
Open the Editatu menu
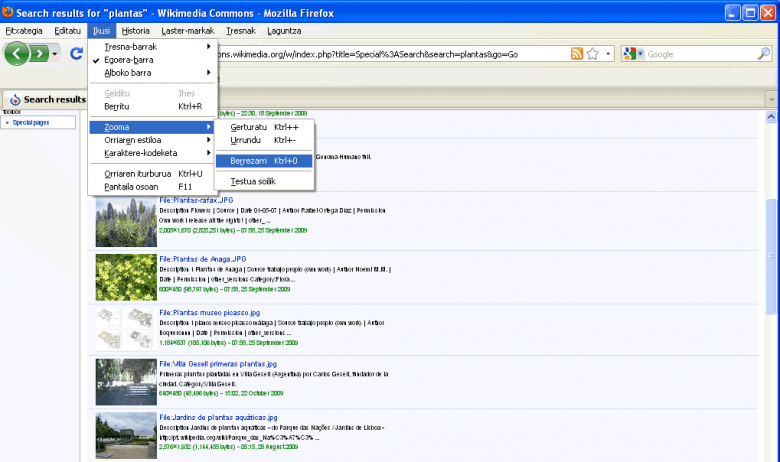click(x=68, y=31)
